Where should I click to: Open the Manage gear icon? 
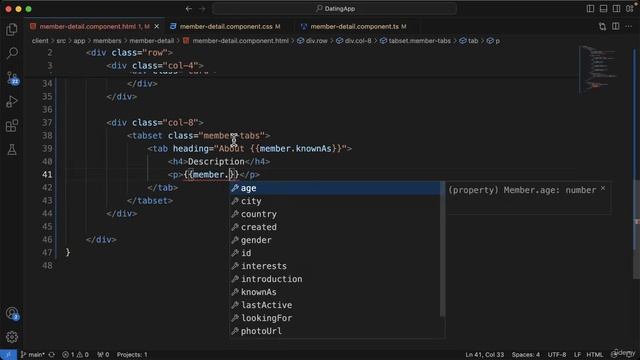(12, 337)
